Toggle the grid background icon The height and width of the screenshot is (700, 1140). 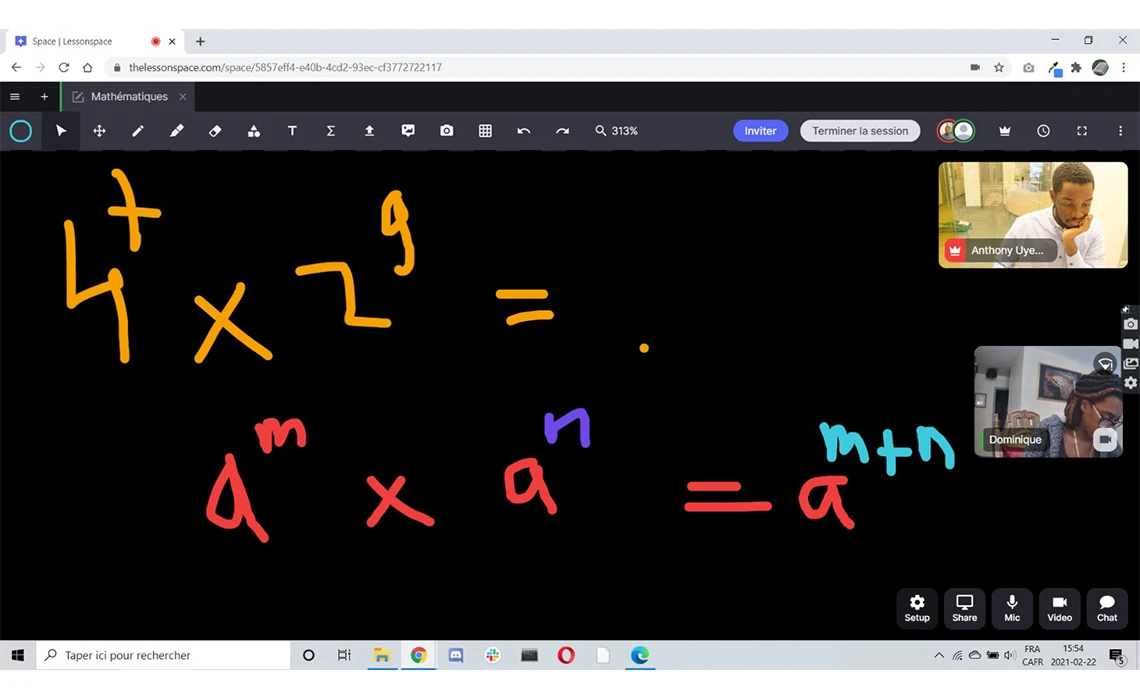click(x=485, y=131)
